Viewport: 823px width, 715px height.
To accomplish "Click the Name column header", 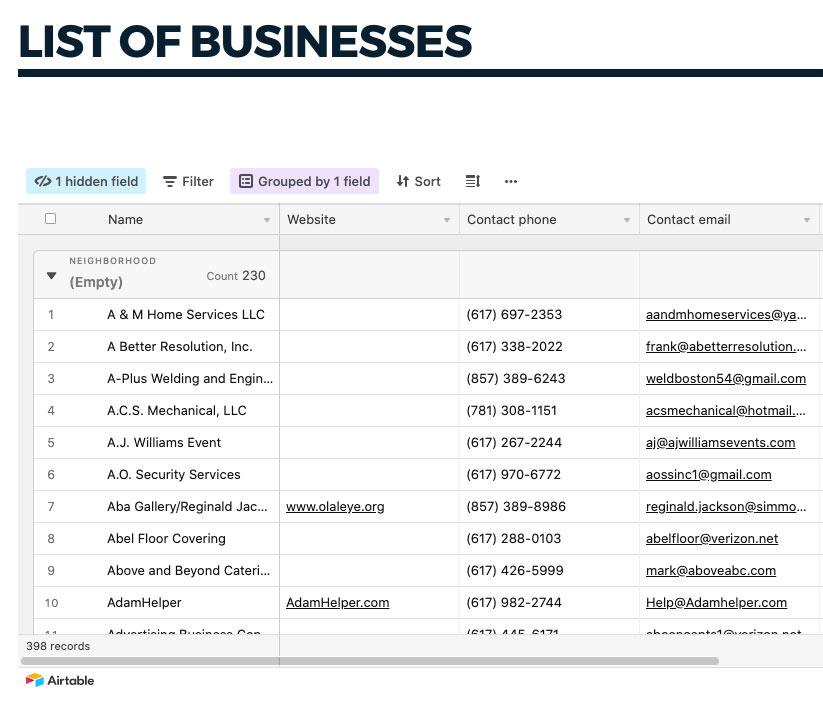I will pos(125,219).
